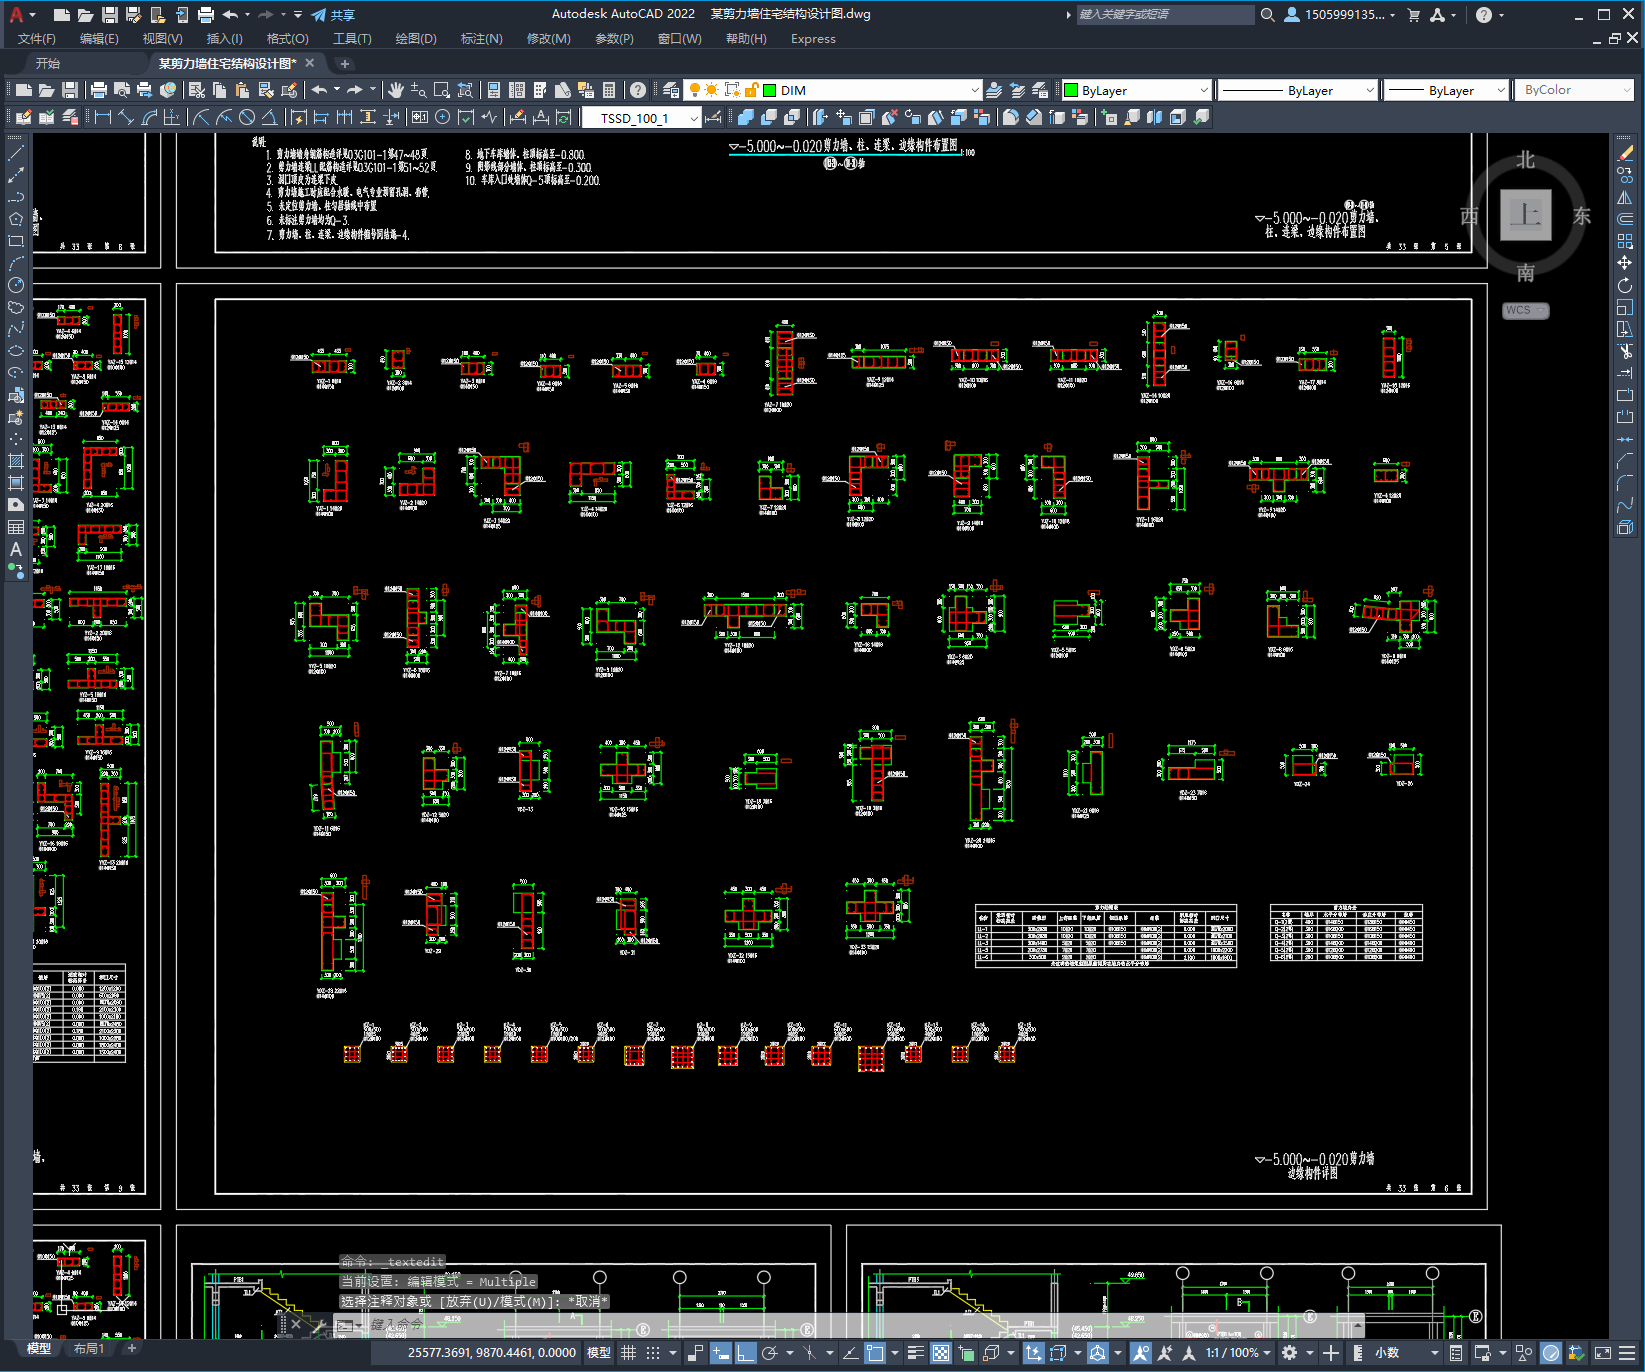The height and width of the screenshot is (1372, 1645).
Task: Select the Line draw tool
Action: 16,153
